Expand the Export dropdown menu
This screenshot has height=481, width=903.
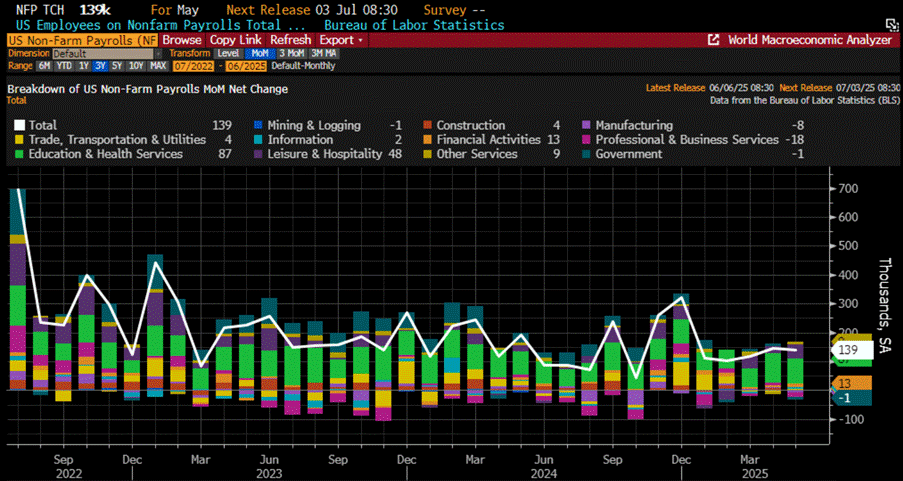point(341,40)
